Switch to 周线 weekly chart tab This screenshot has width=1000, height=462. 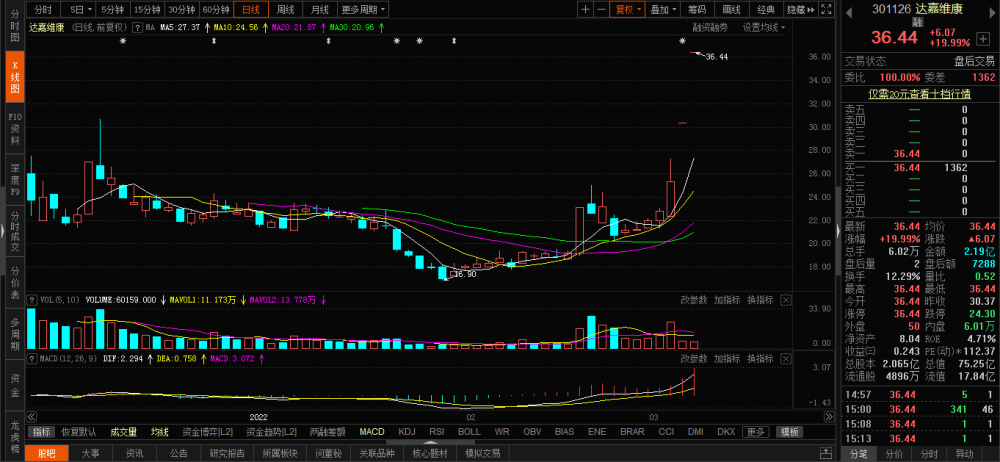285,10
